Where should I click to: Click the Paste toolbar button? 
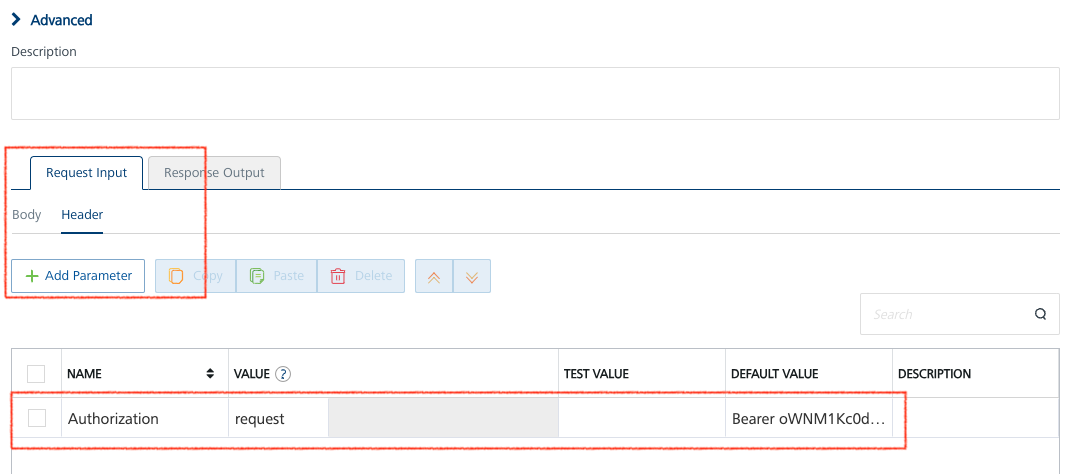[277, 276]
